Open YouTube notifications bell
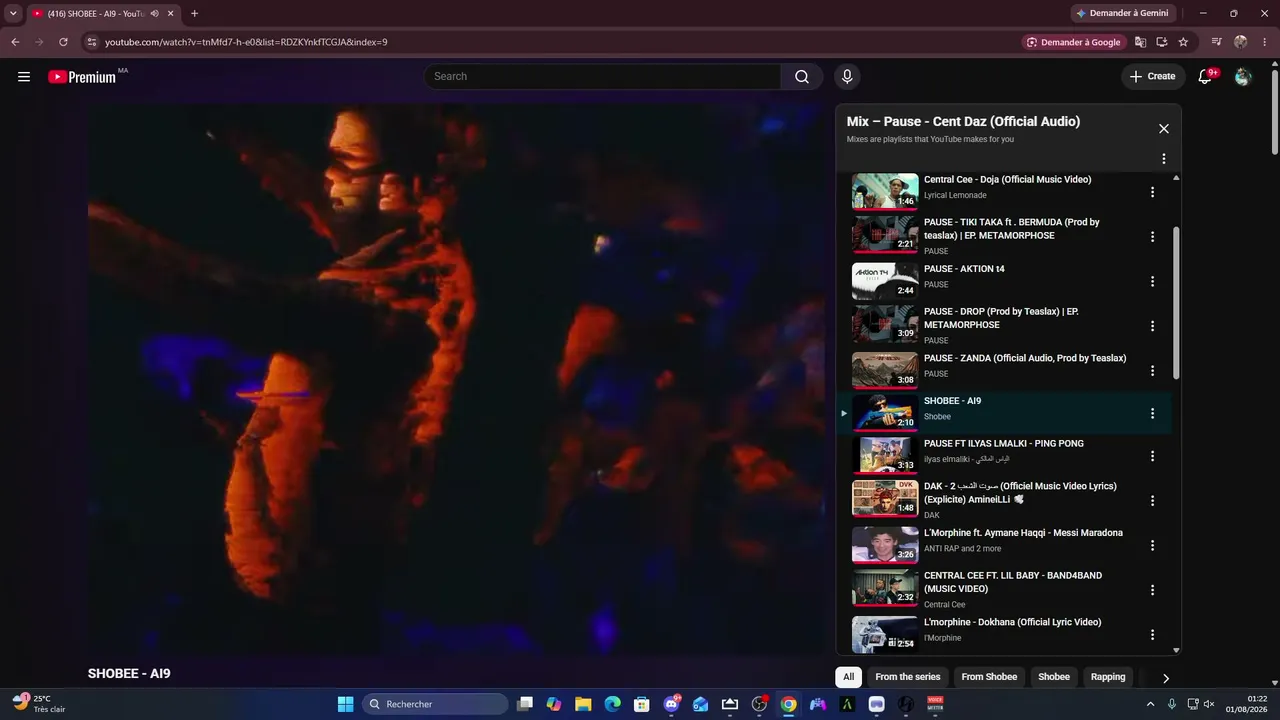Screen dimensions: 1280x720 [x=1206, y=76]
